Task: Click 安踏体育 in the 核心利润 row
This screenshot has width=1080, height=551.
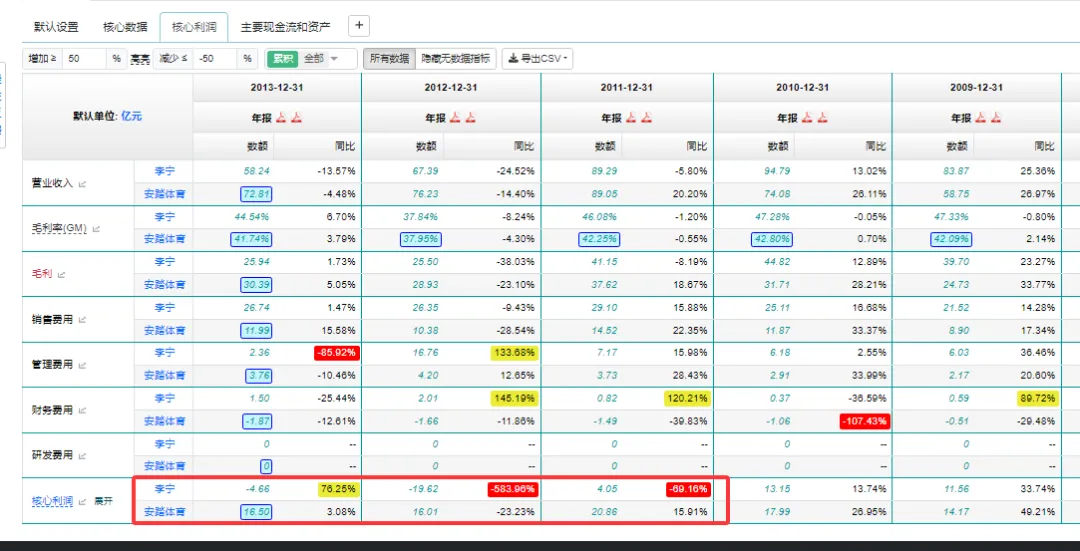Action: tap(165, 512)
